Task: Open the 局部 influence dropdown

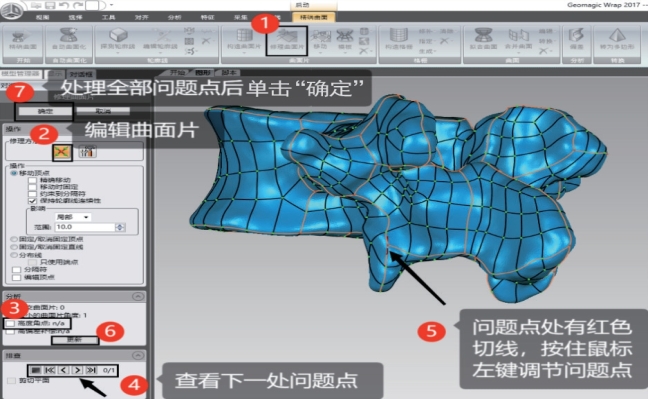Action: (x=73, y=217)
